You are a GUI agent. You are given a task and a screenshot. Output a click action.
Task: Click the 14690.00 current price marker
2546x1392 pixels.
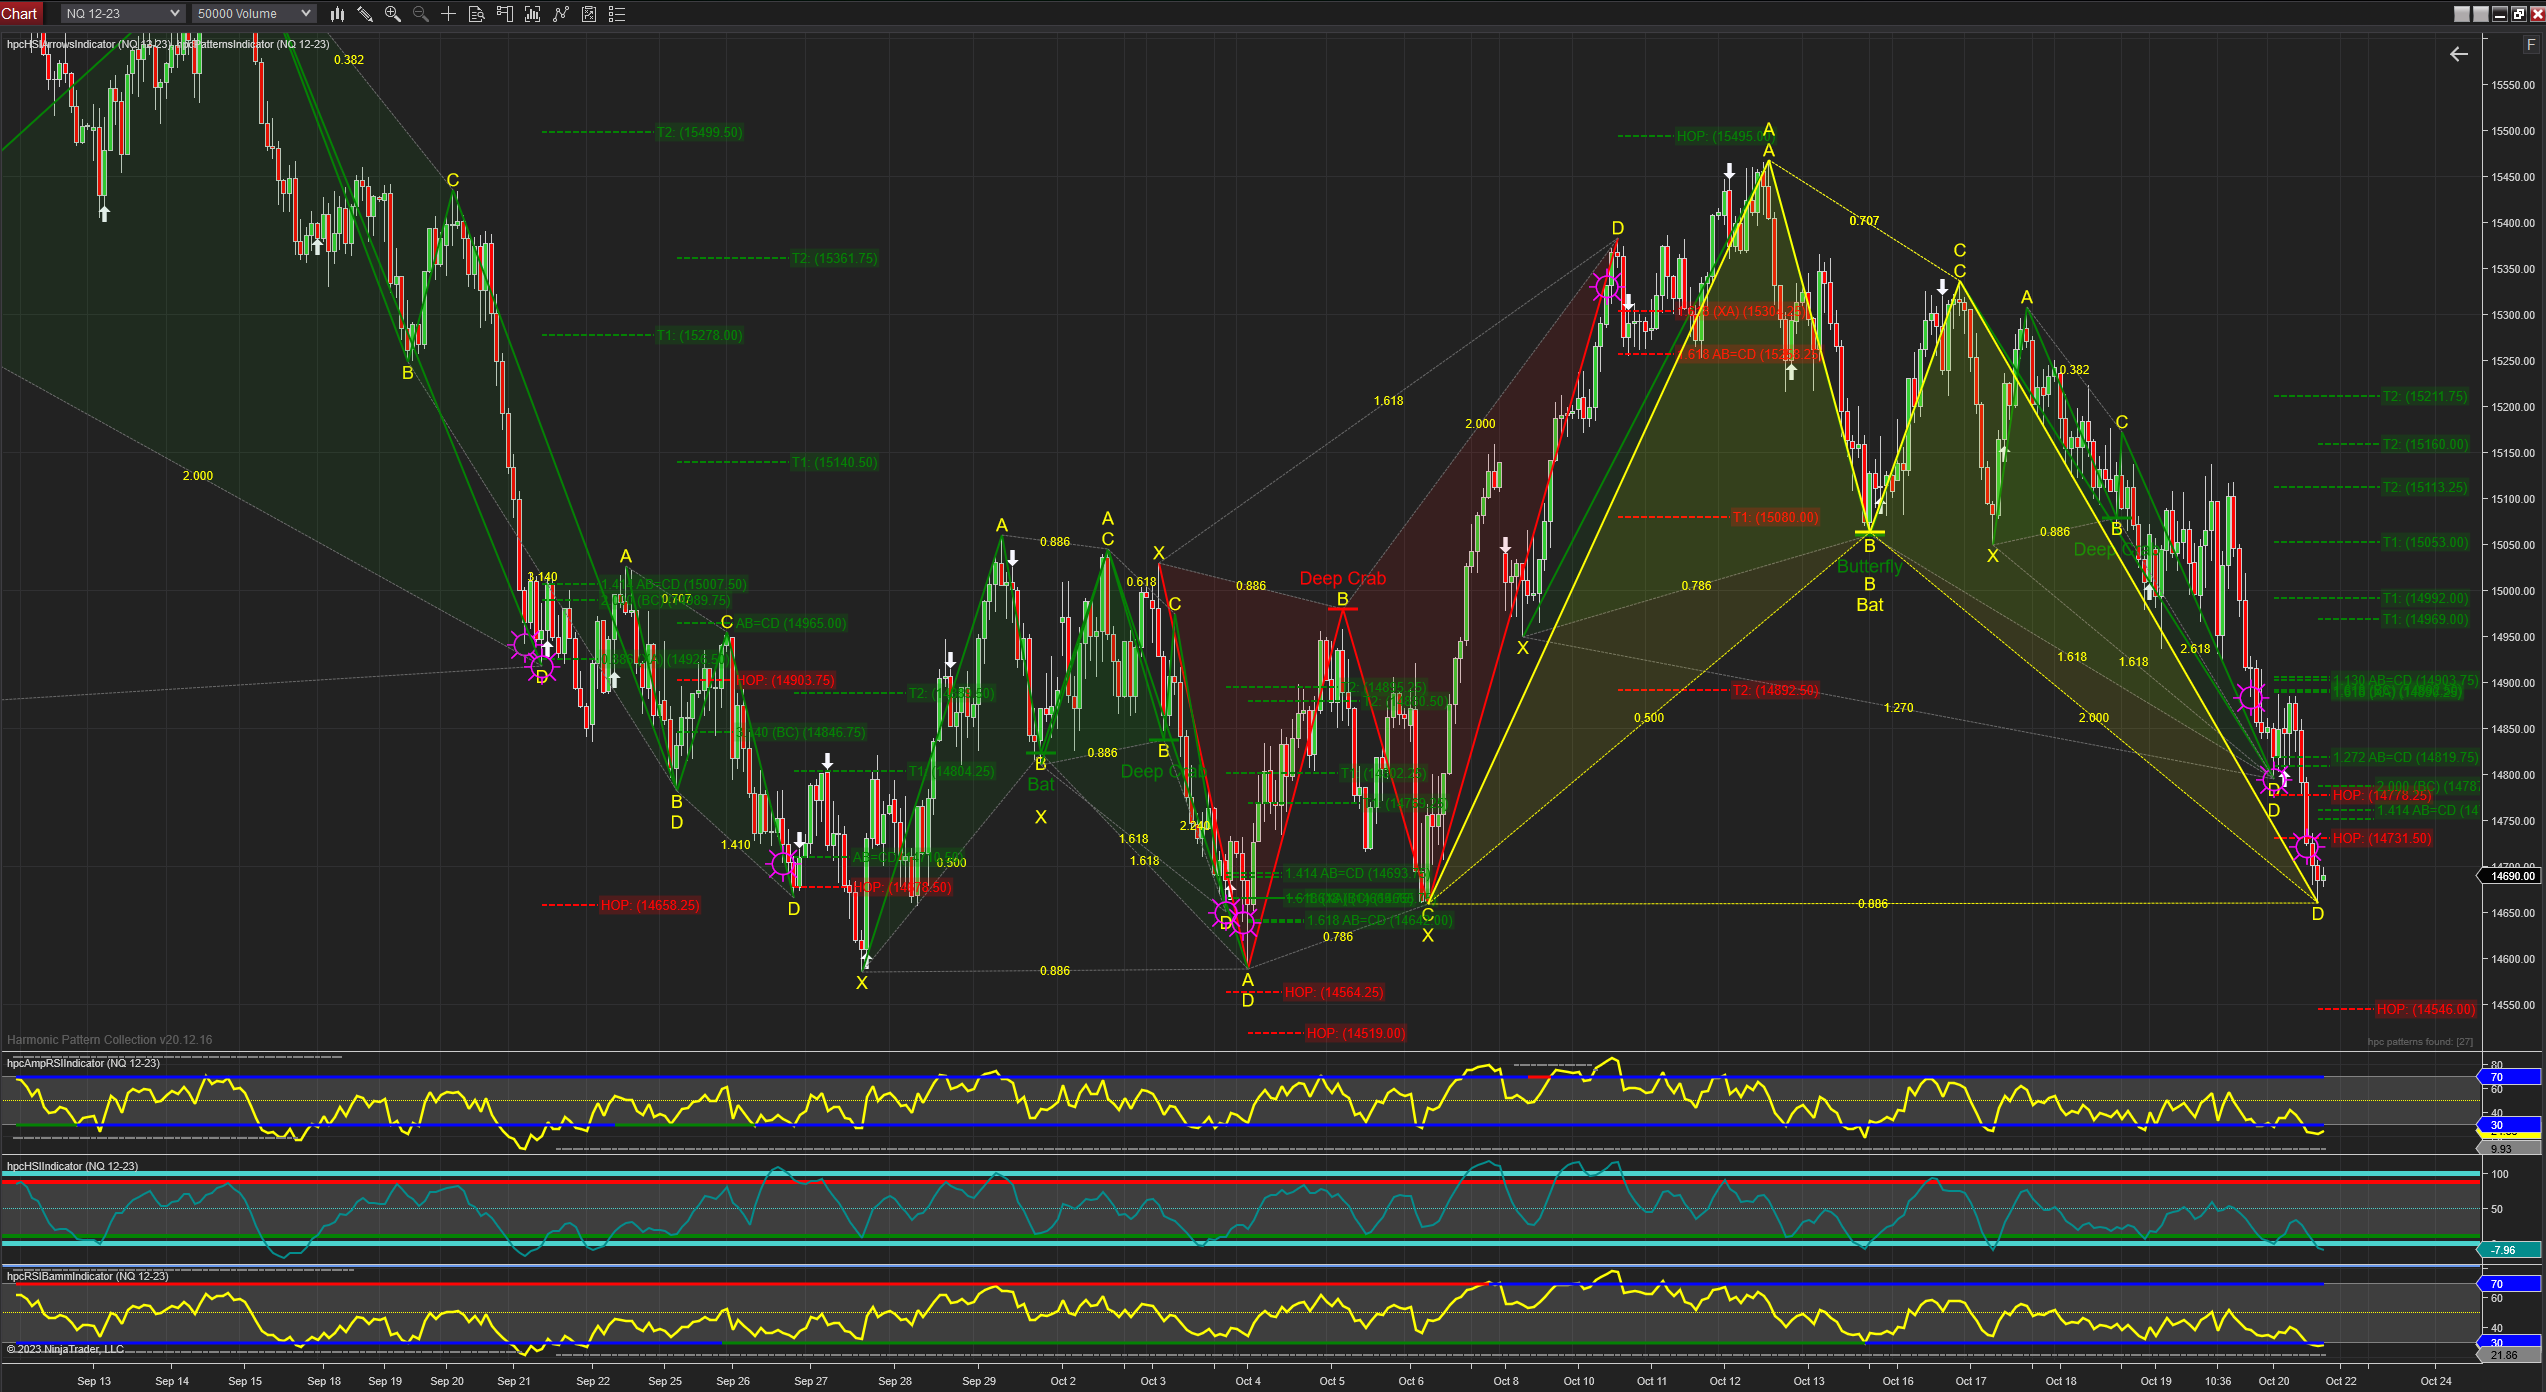pos(2511,876)
